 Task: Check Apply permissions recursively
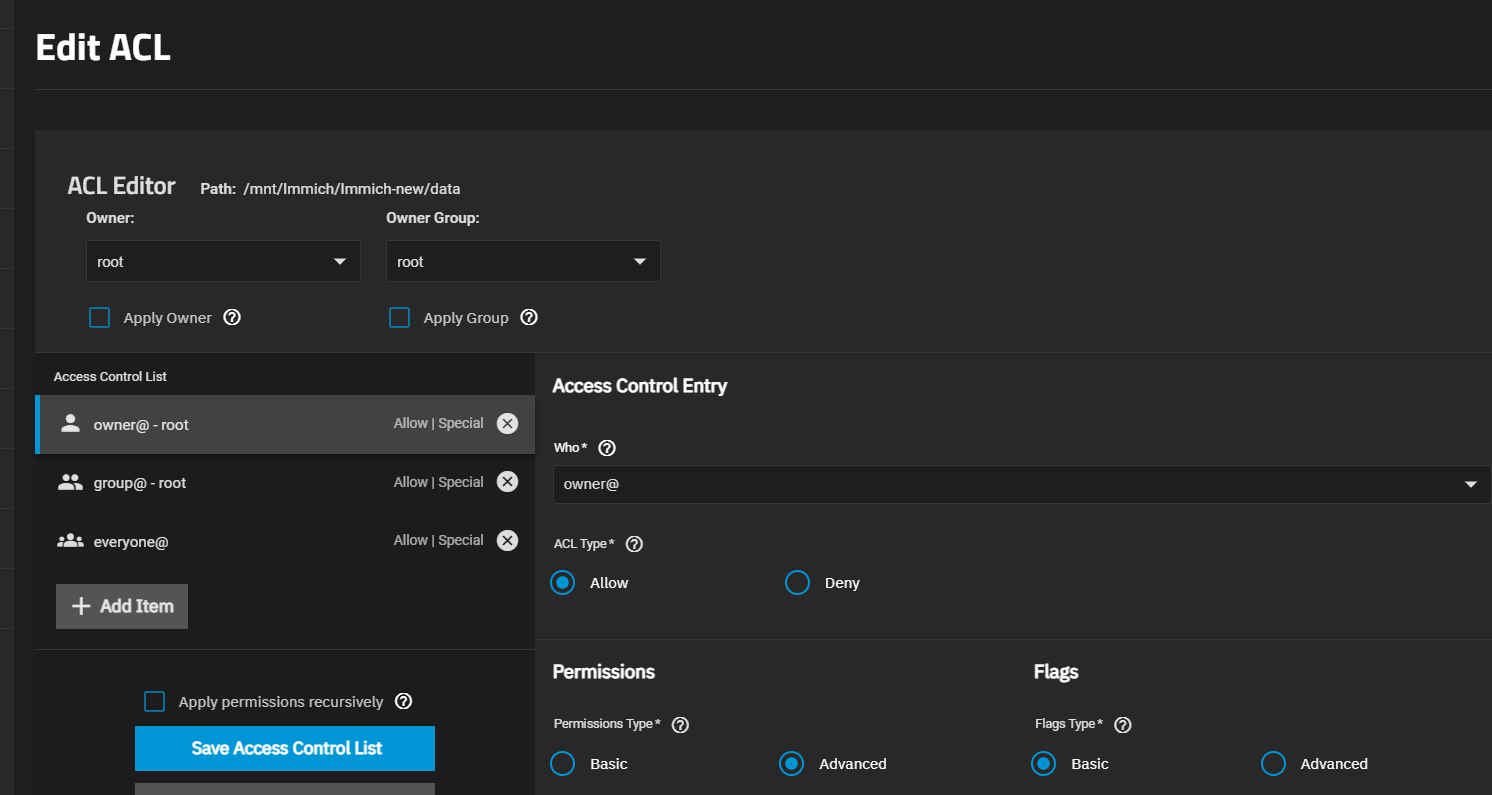pos(155,702)
